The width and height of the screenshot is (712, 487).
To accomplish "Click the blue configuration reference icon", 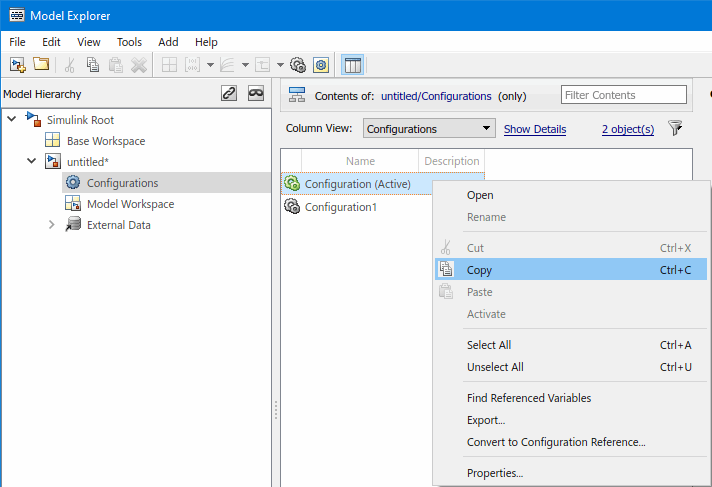I will tap(320, 64).
